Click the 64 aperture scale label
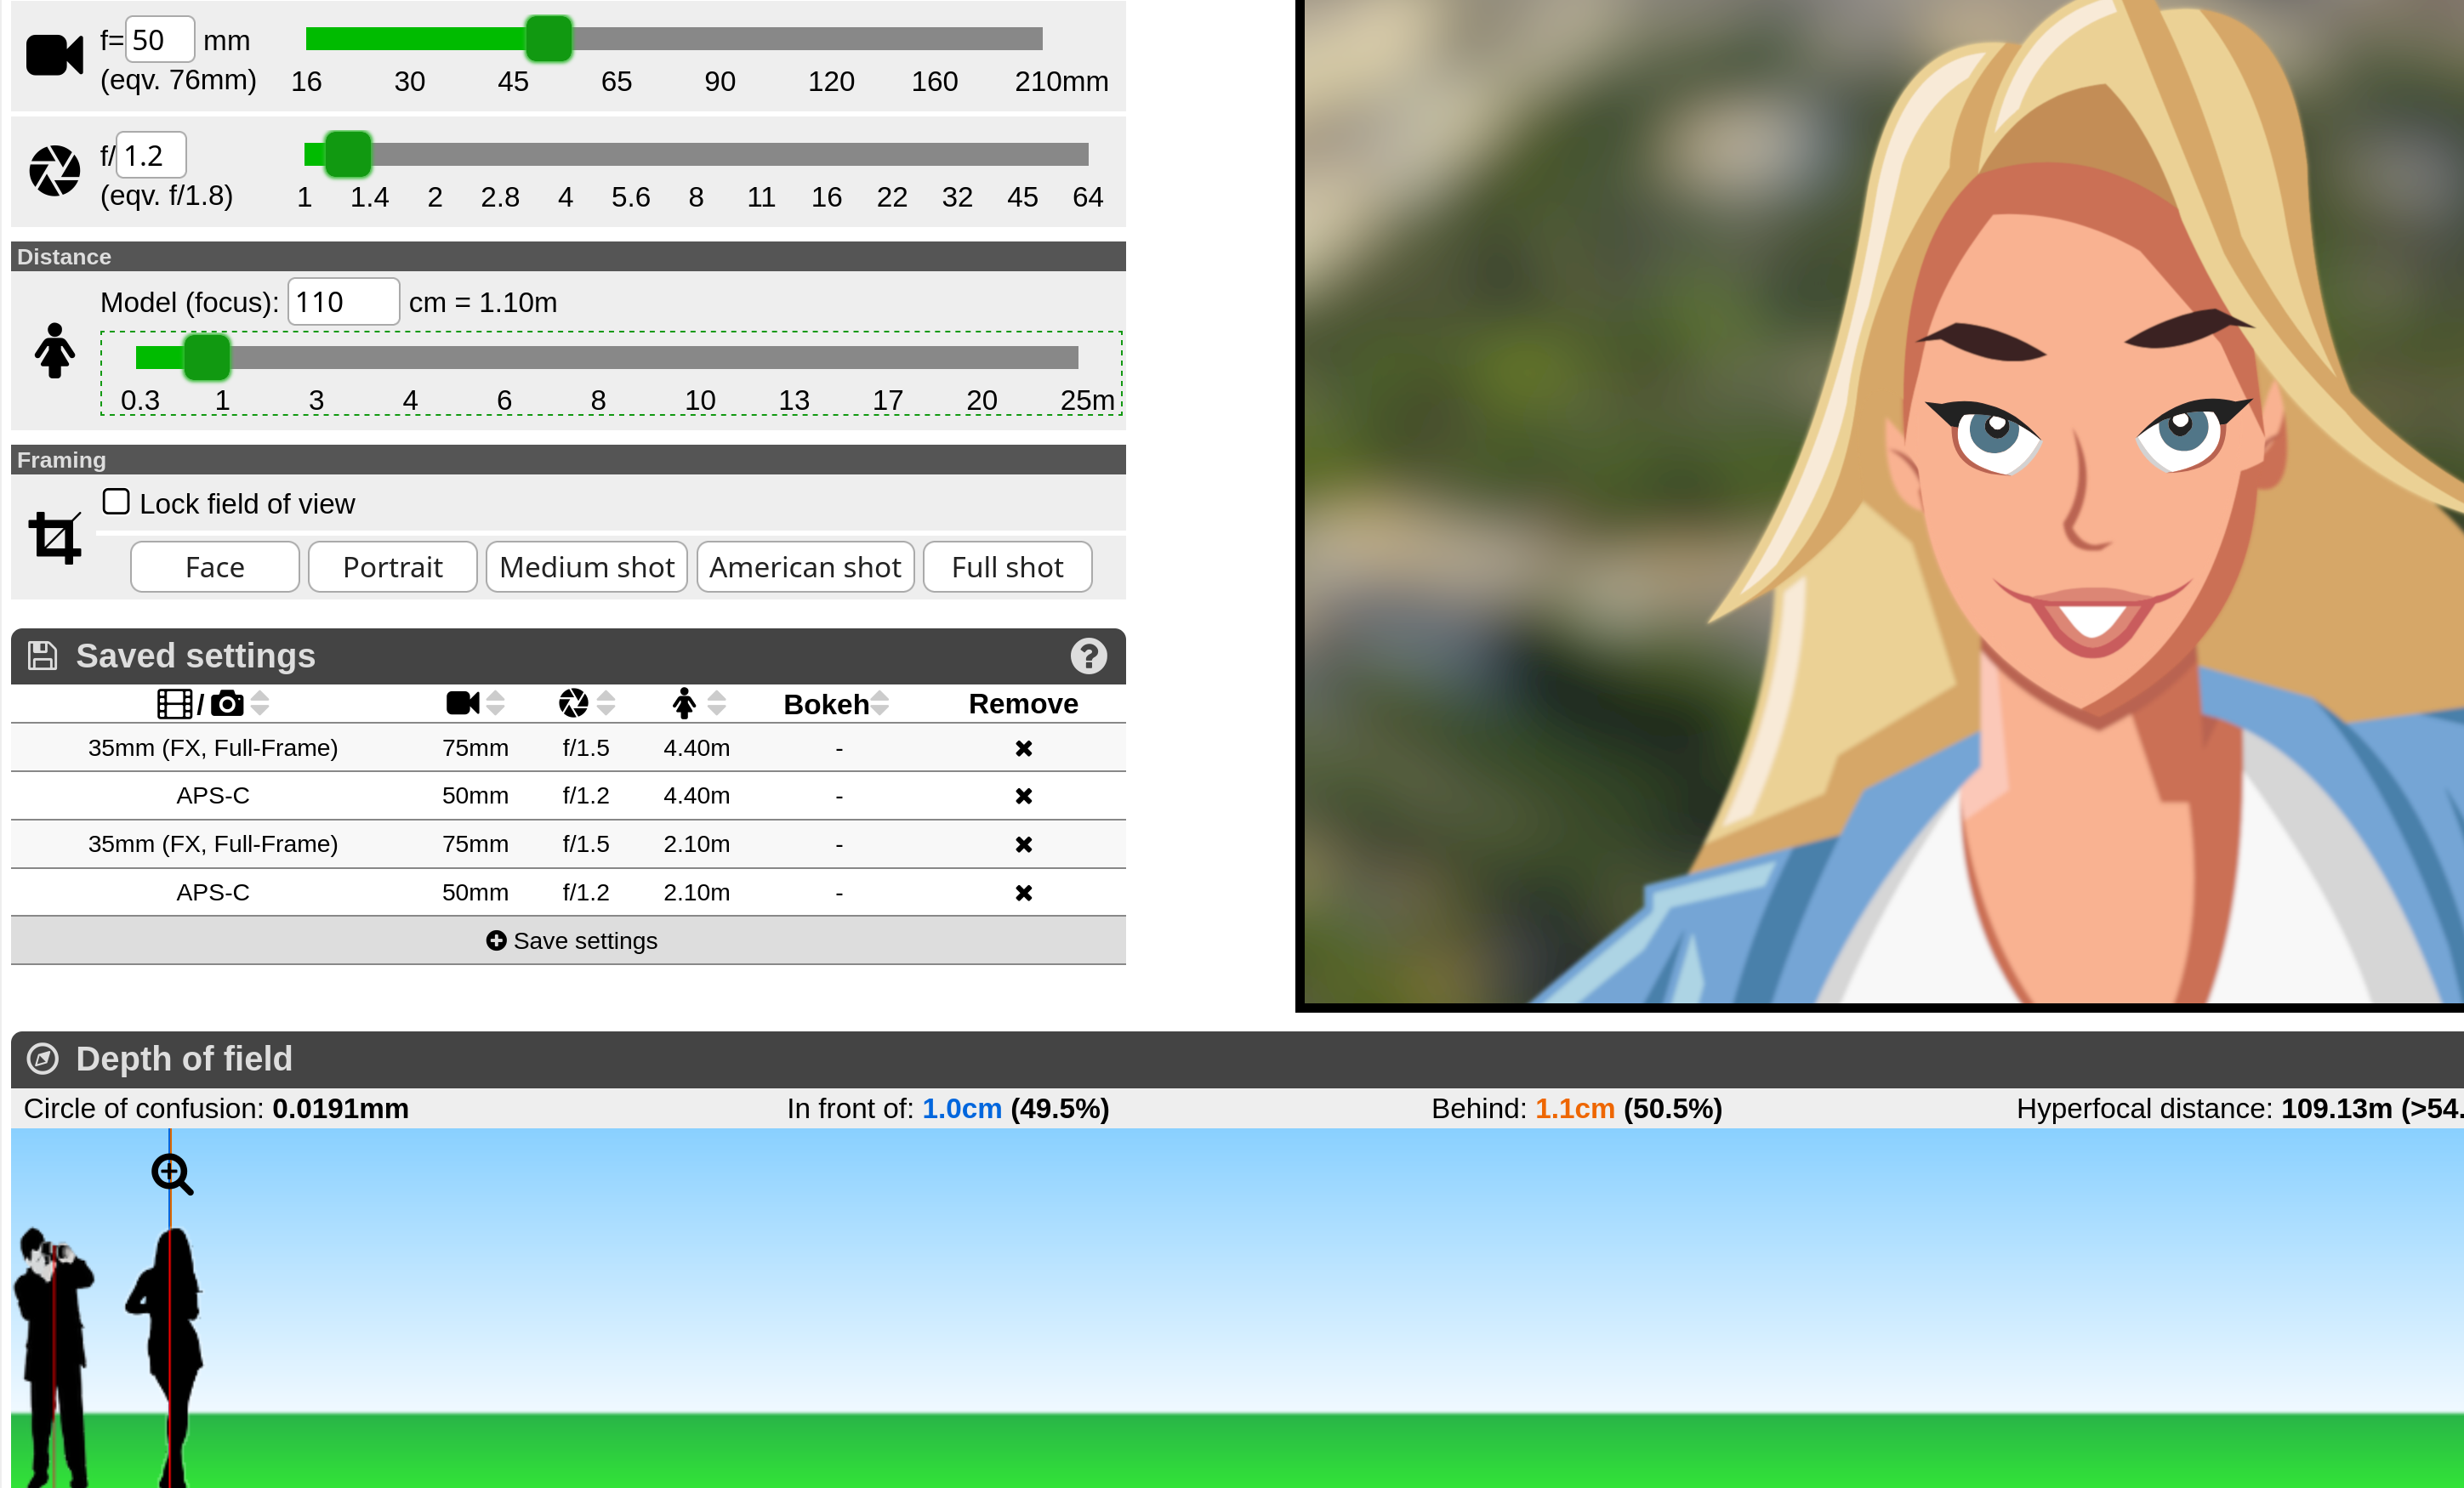Screen dimensions: 2464x1488 click(1088, 197)
